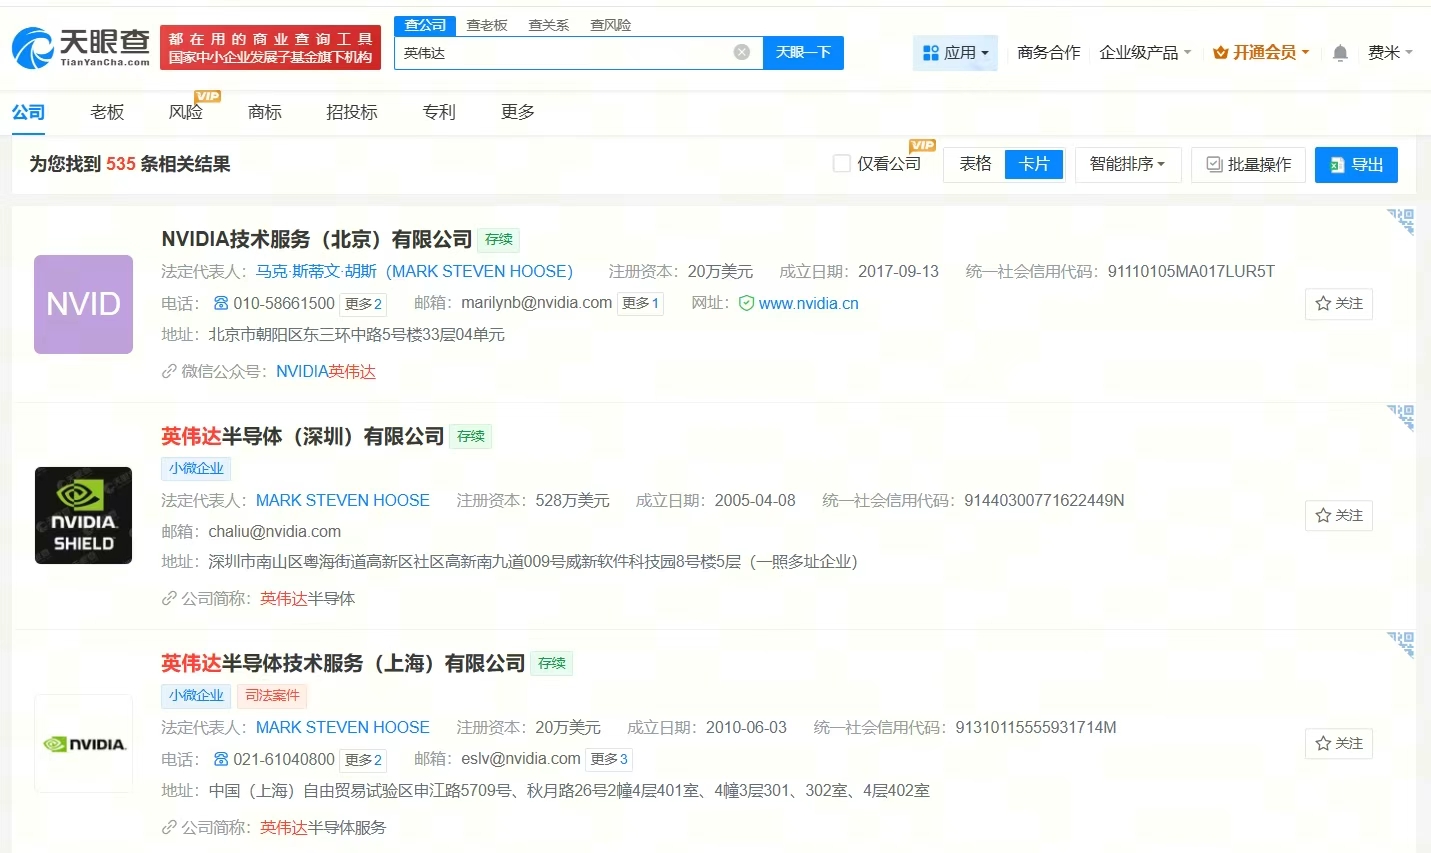This screenshot has width=1431, height=853.
Task: Click the 导出 export button
Action: (x=1356, y=164)
